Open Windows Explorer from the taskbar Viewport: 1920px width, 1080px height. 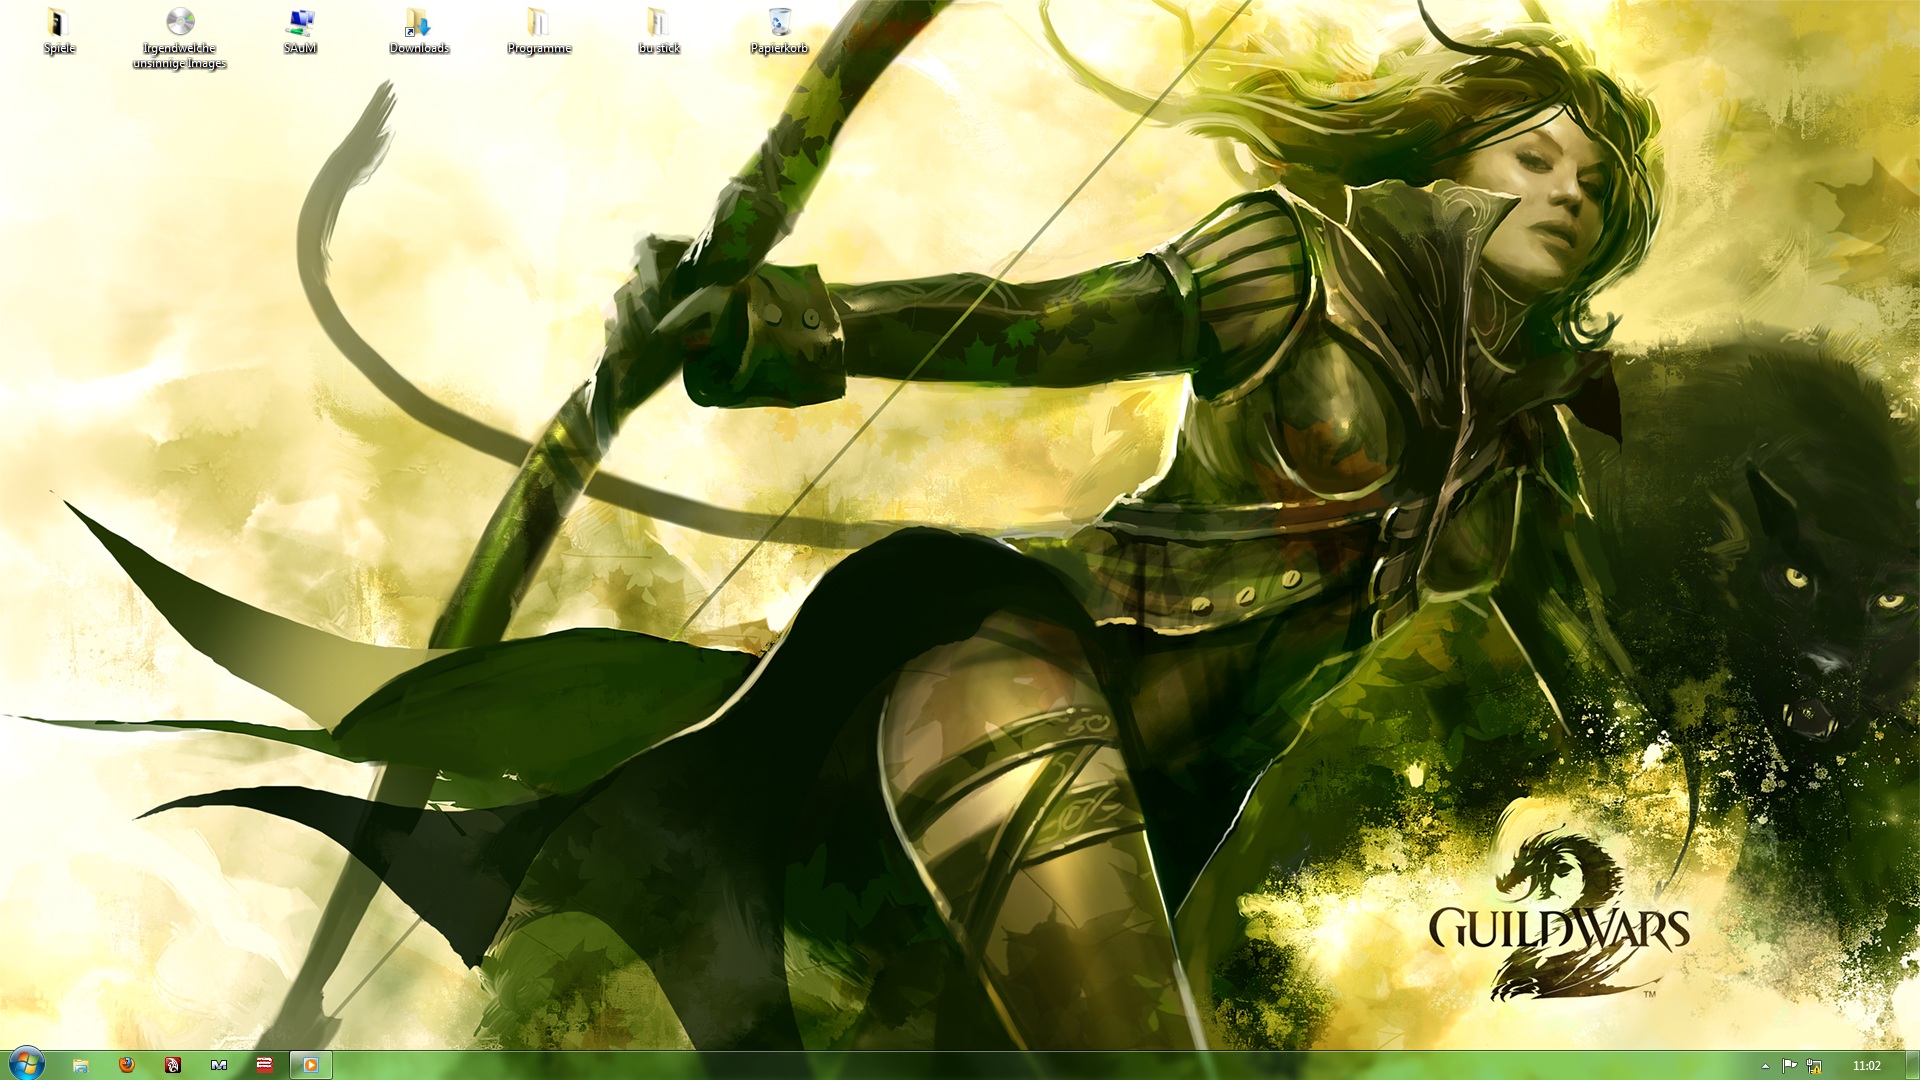pyautogui.click(x=80, y=1065)
